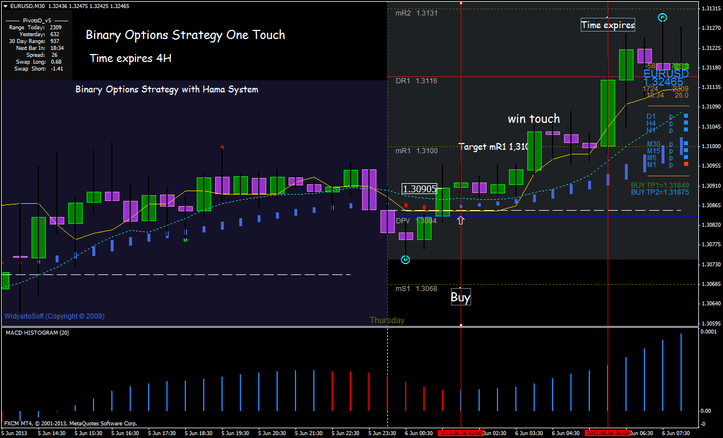The width and height of the screenshot is (723, 438).
Task: Click the 1.31000 price scale value
Action: pyautogui.click(x=711, y=146)
